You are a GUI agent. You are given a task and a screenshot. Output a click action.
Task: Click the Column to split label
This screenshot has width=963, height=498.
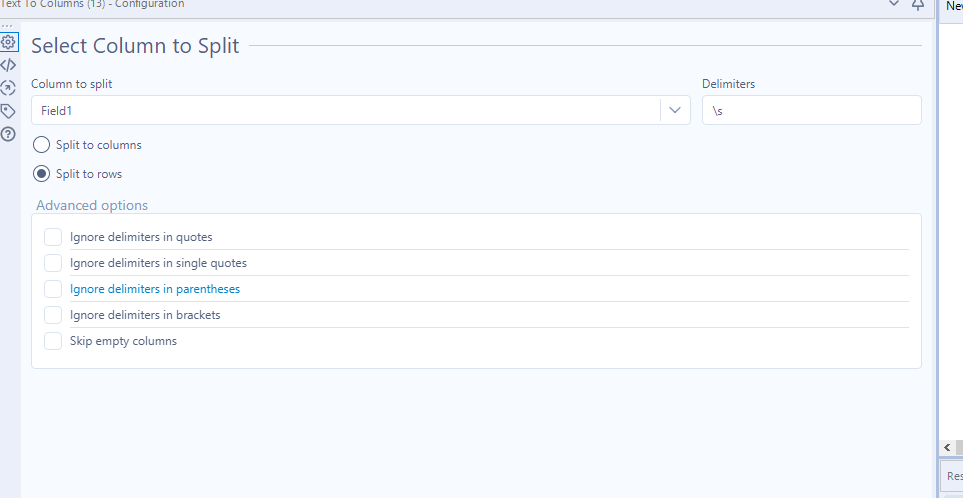[x=72, y=84]
